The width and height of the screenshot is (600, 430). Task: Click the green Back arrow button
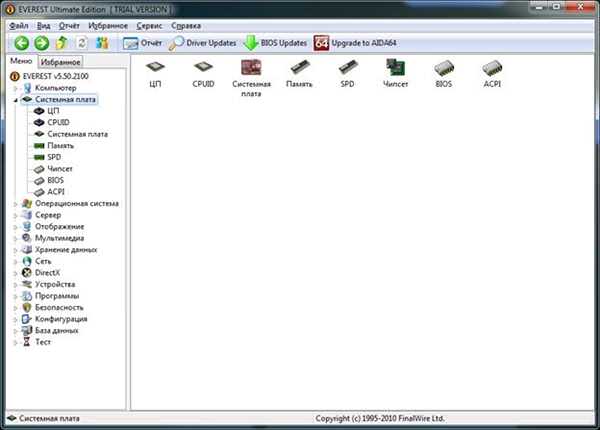pyautogui.click(x=21, y=43)
